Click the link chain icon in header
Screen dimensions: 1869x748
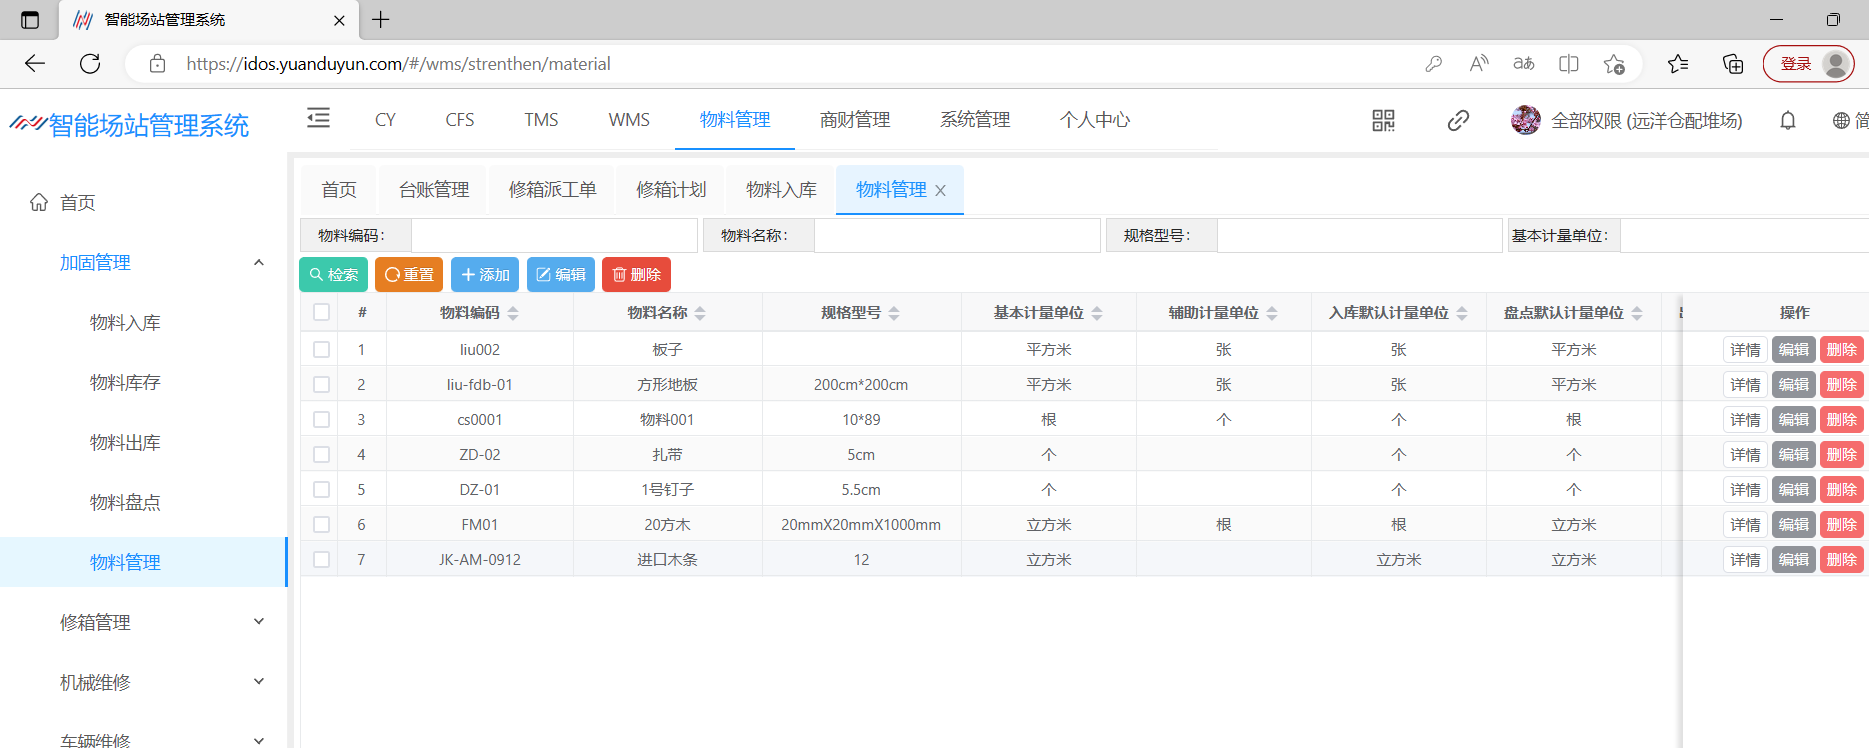1458,121
